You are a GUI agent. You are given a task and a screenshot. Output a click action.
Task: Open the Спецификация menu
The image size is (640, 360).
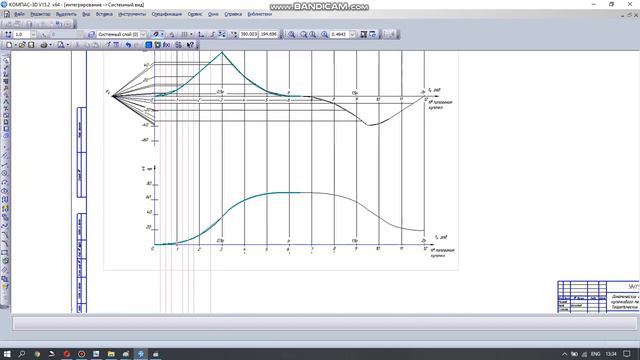(x=167, y=14)
